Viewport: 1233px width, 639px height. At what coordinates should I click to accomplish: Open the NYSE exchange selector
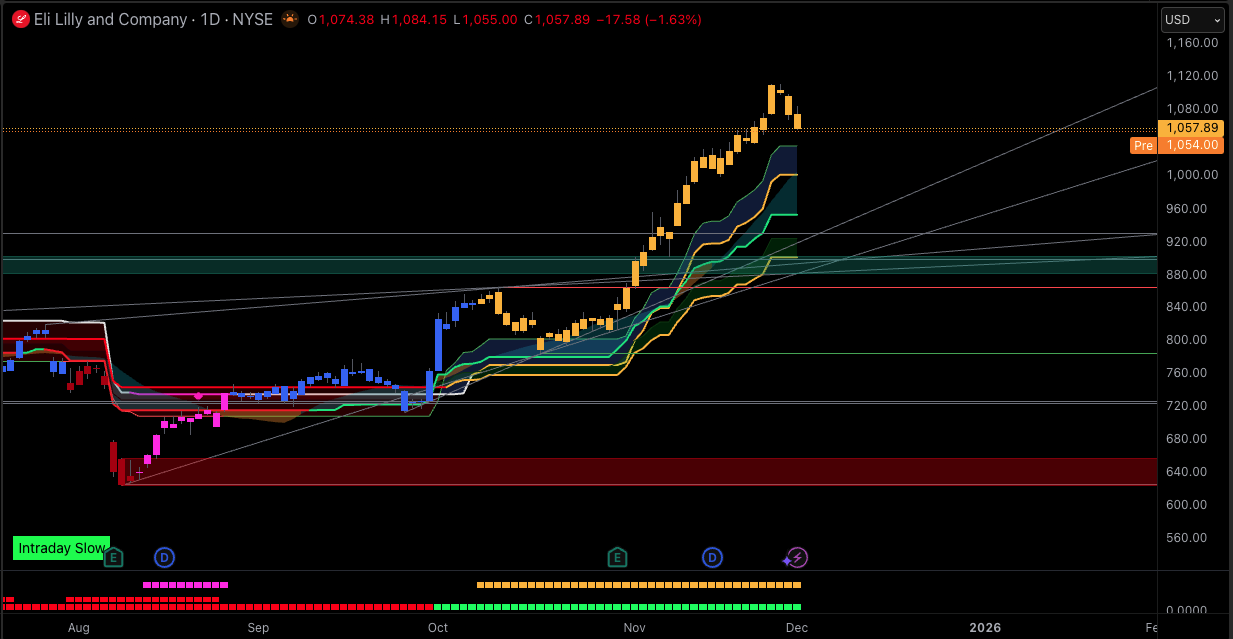253,19
